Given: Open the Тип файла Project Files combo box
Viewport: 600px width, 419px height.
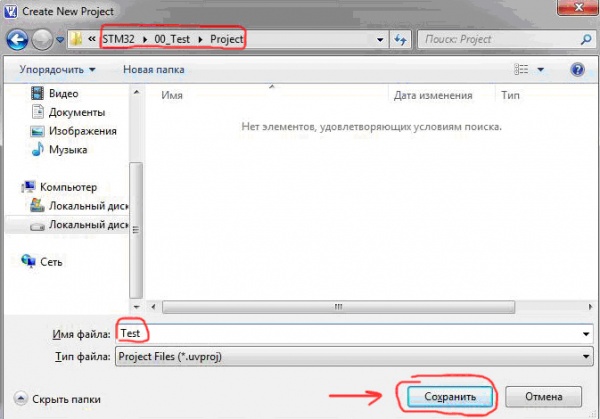Looking at the screenshot, I should (x=354, y=357).
